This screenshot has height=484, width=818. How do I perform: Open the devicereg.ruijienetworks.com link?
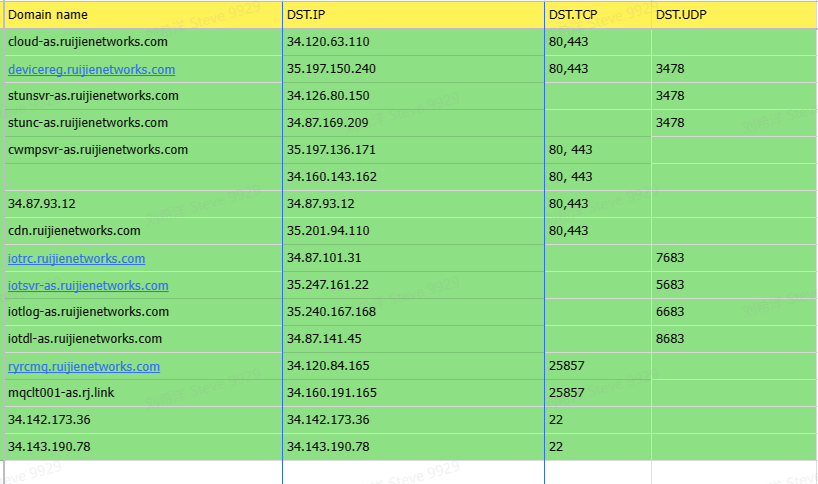91,70
